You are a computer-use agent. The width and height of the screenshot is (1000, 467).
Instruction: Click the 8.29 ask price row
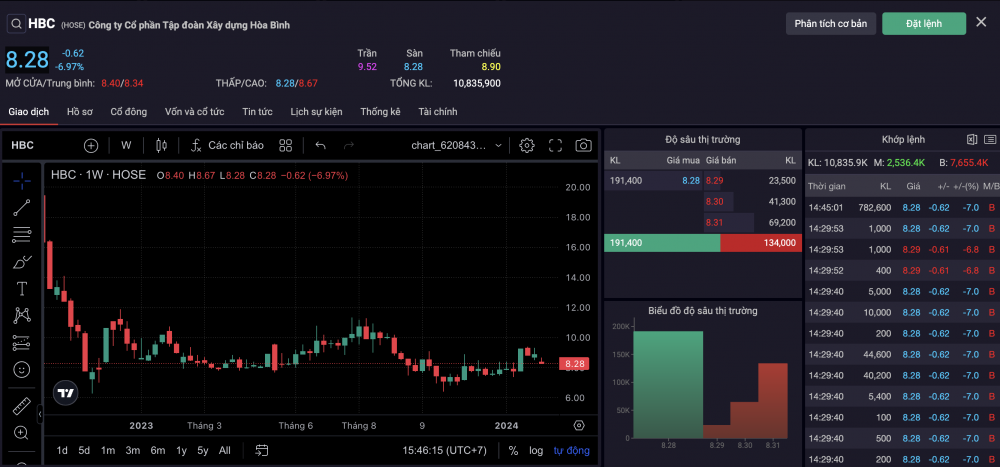click(753, 181)
